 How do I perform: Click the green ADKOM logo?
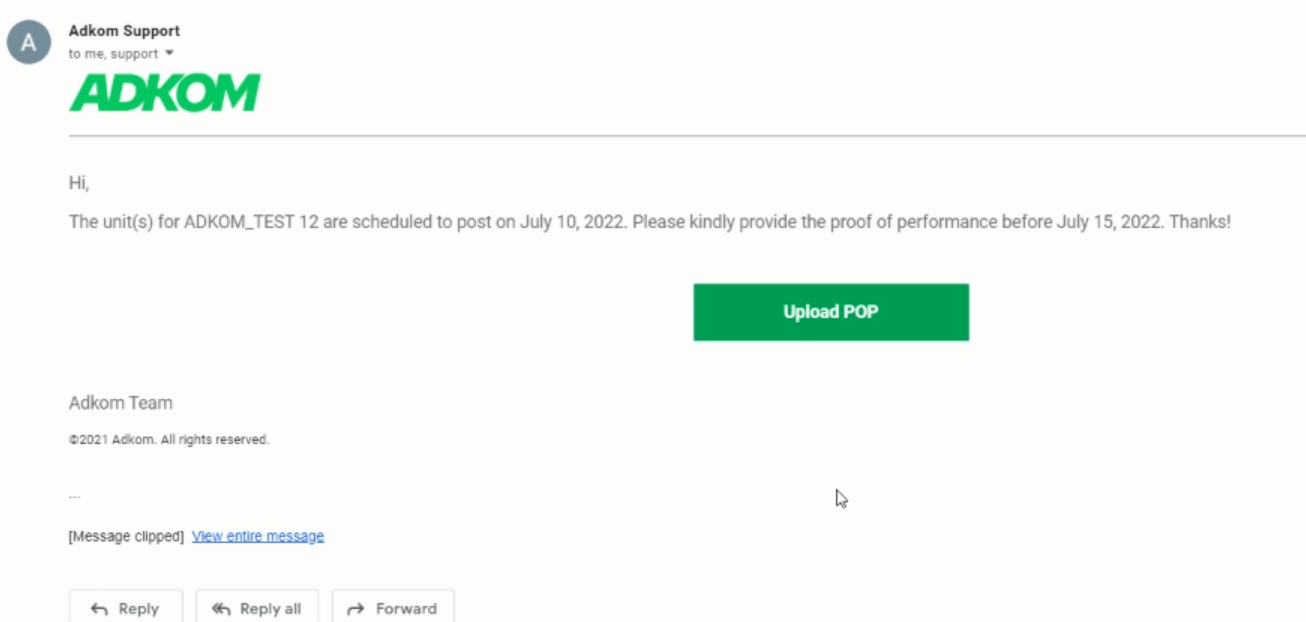(164, 92)
